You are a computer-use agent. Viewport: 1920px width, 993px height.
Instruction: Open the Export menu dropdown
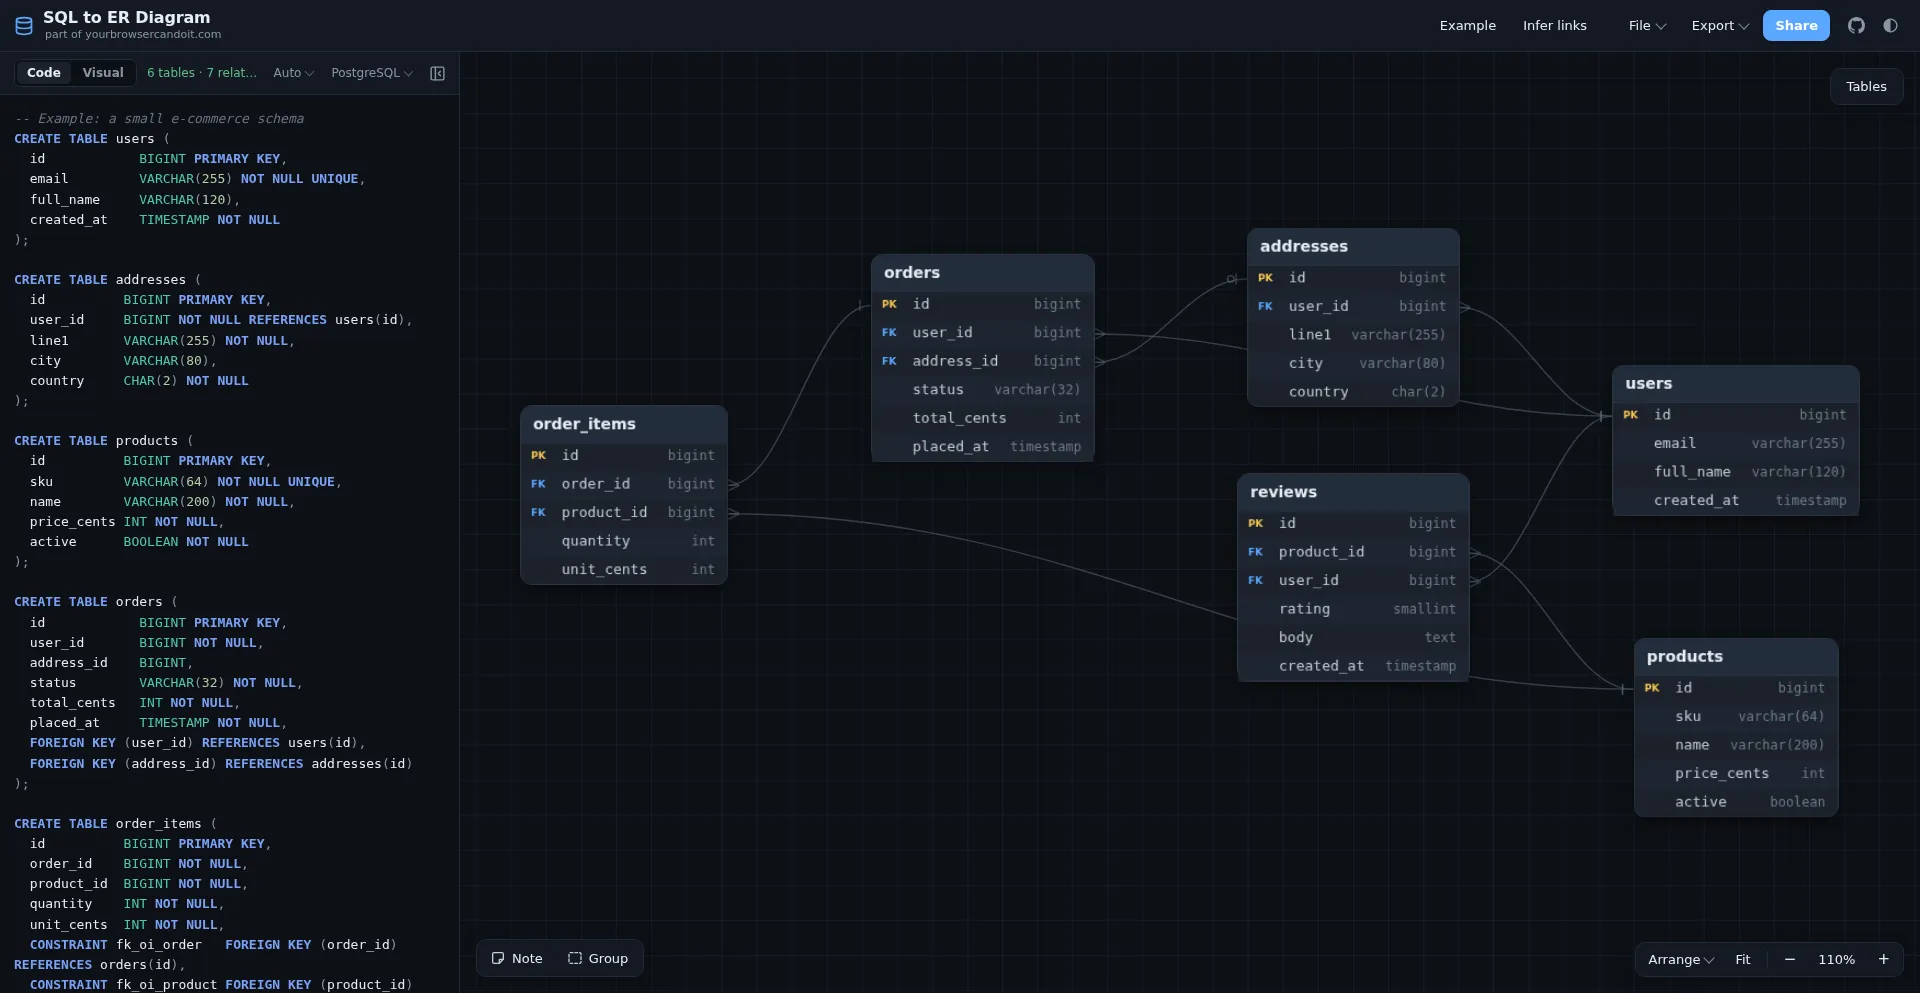coord(1720,26)
